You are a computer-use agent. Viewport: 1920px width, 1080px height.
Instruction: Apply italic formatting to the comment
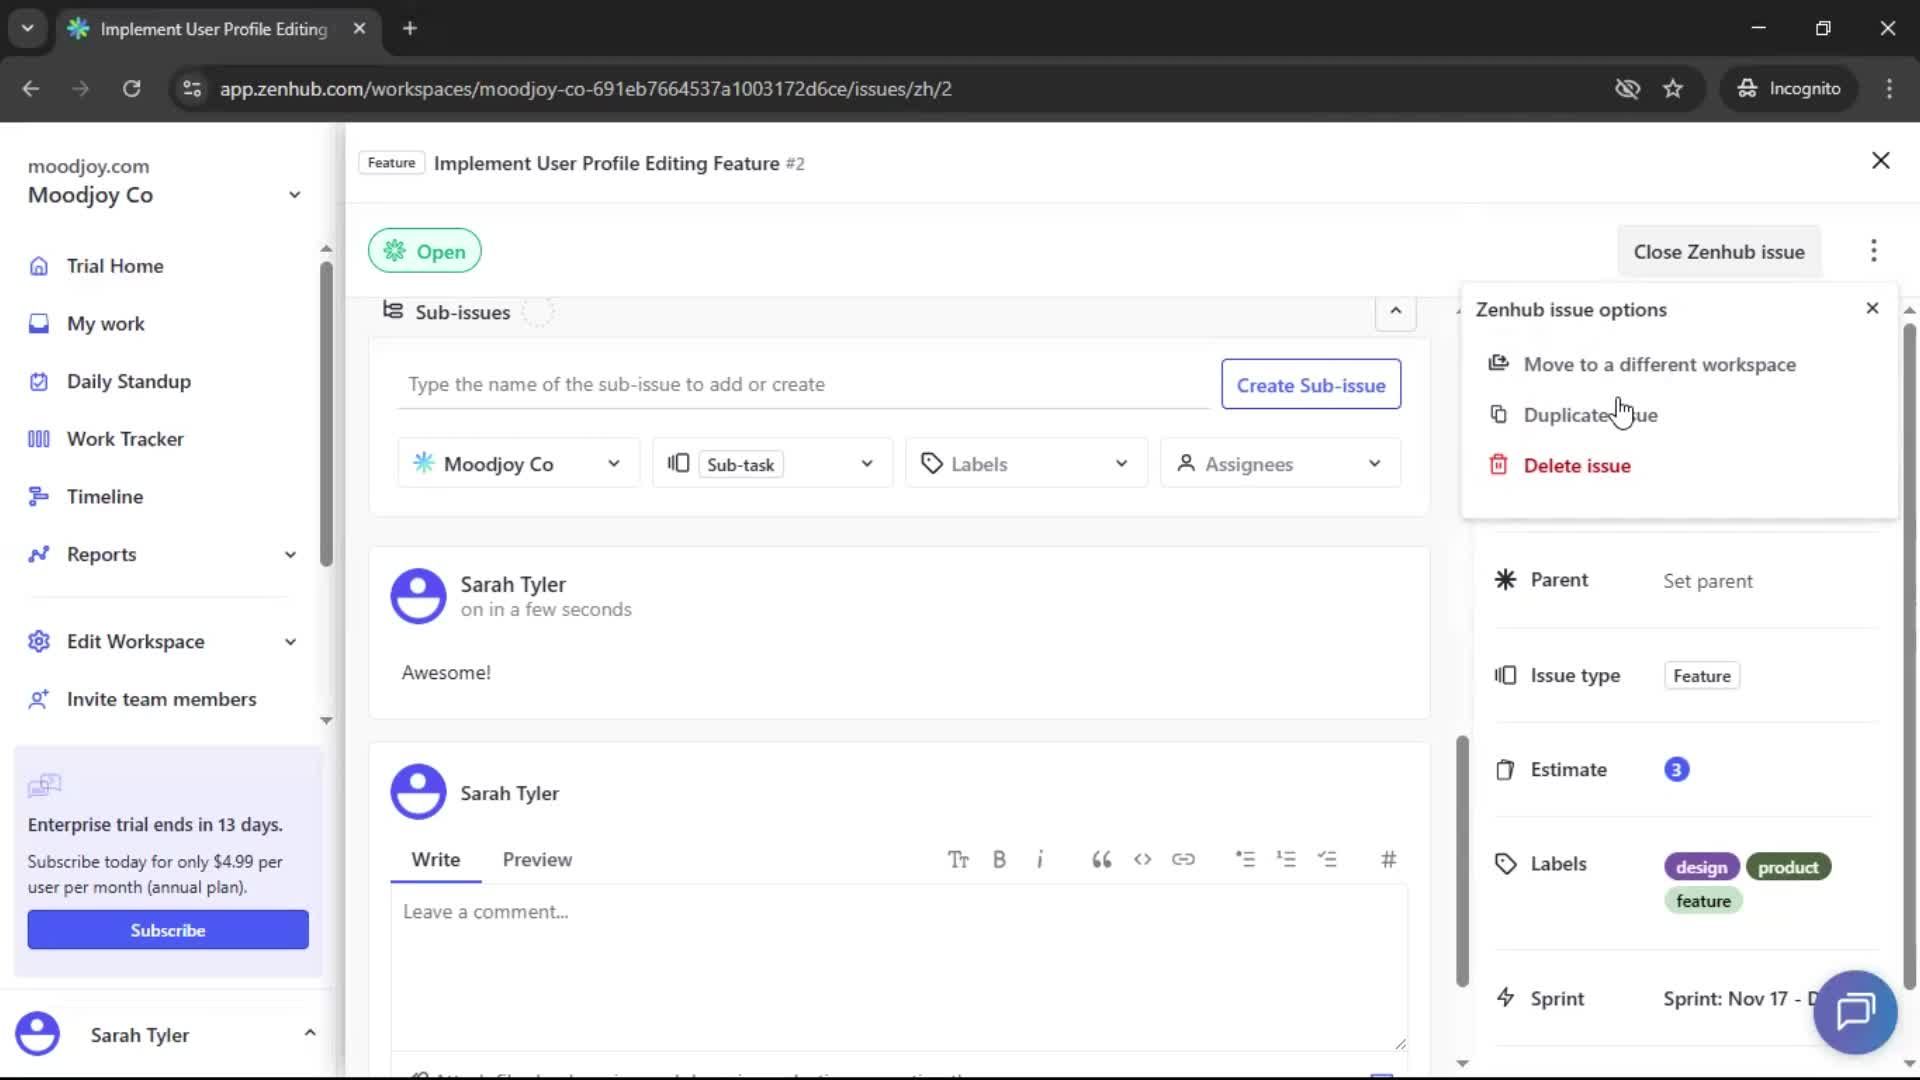[x=1040, y=859]
